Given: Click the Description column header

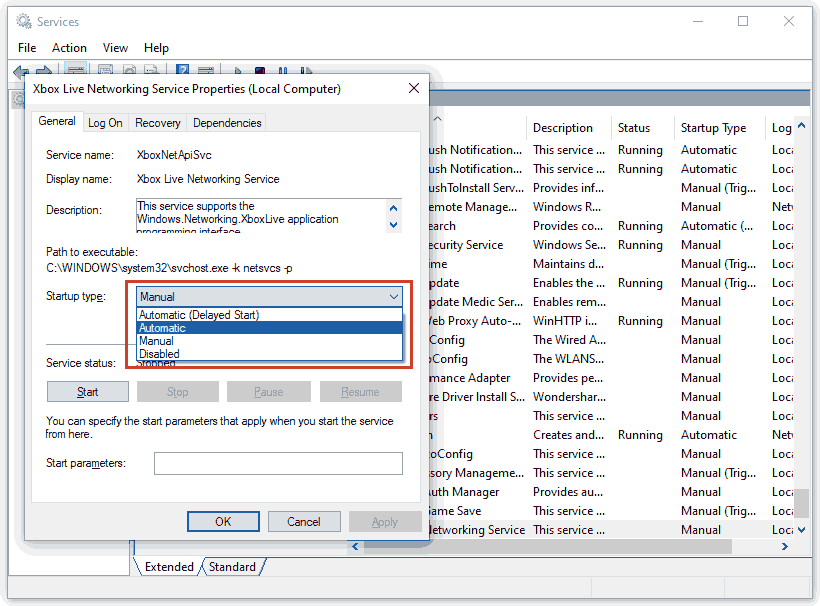Looking at the screenshot, I should [568, 128].
